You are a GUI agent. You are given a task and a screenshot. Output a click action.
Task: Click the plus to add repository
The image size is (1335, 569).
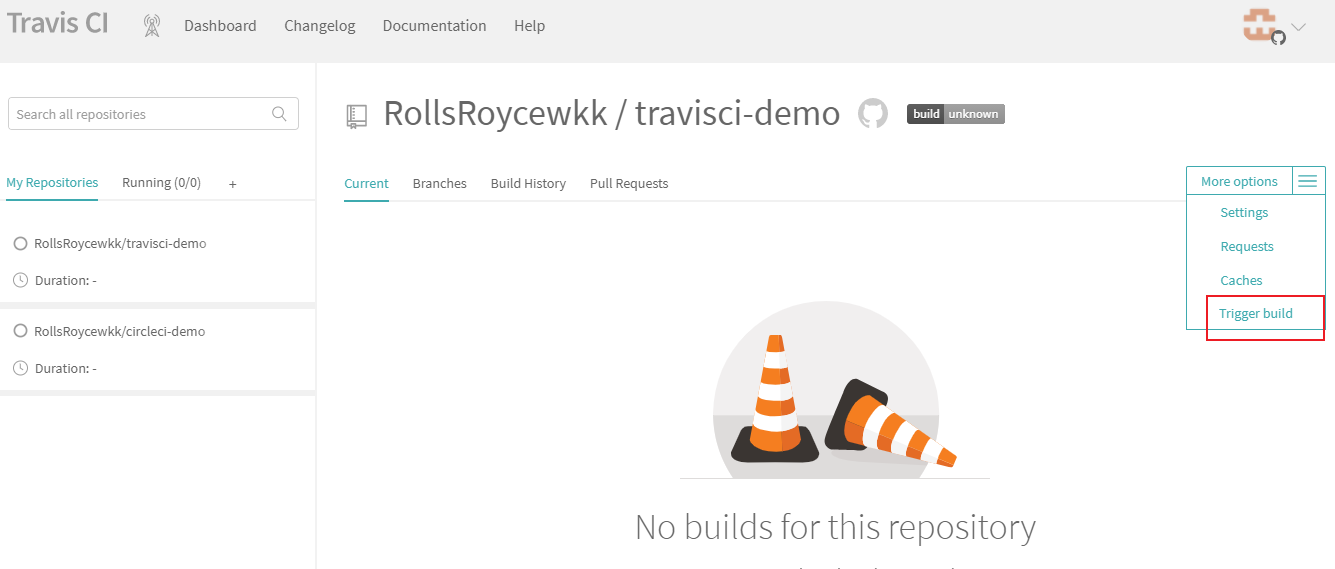click(x=233, y=184)
